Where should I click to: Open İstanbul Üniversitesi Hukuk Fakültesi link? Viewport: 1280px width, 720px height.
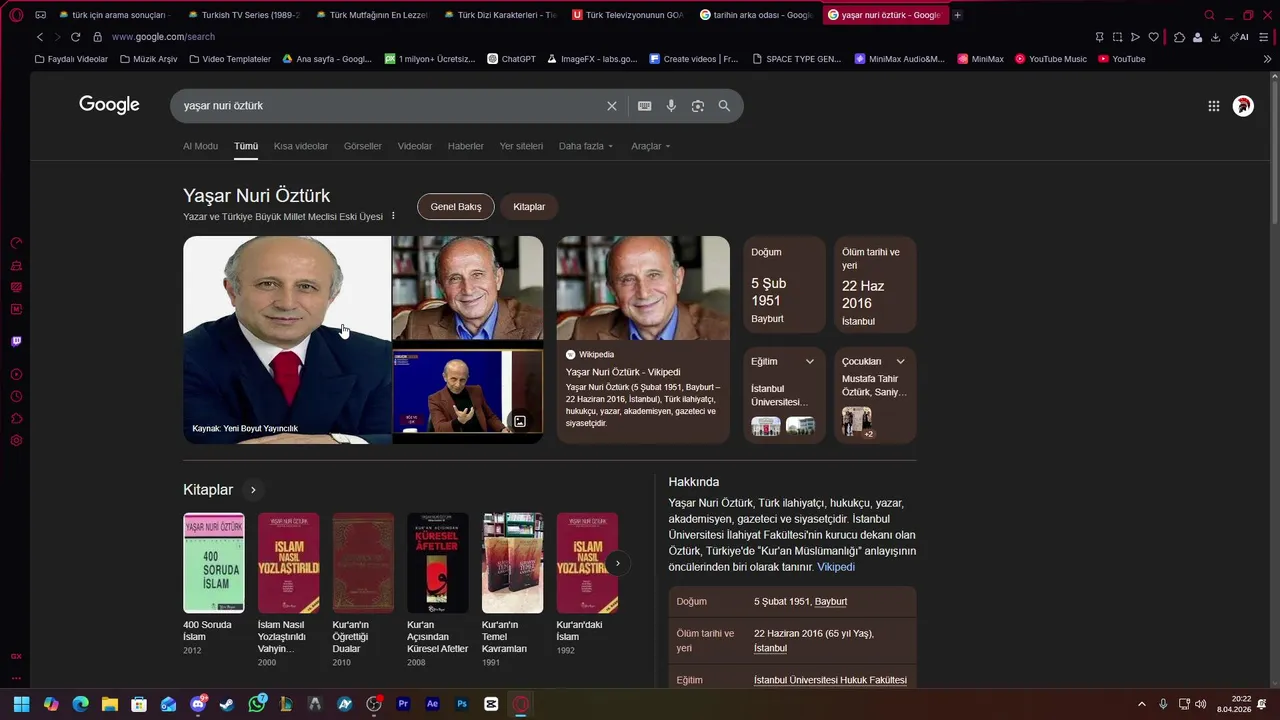coord(830,680)
